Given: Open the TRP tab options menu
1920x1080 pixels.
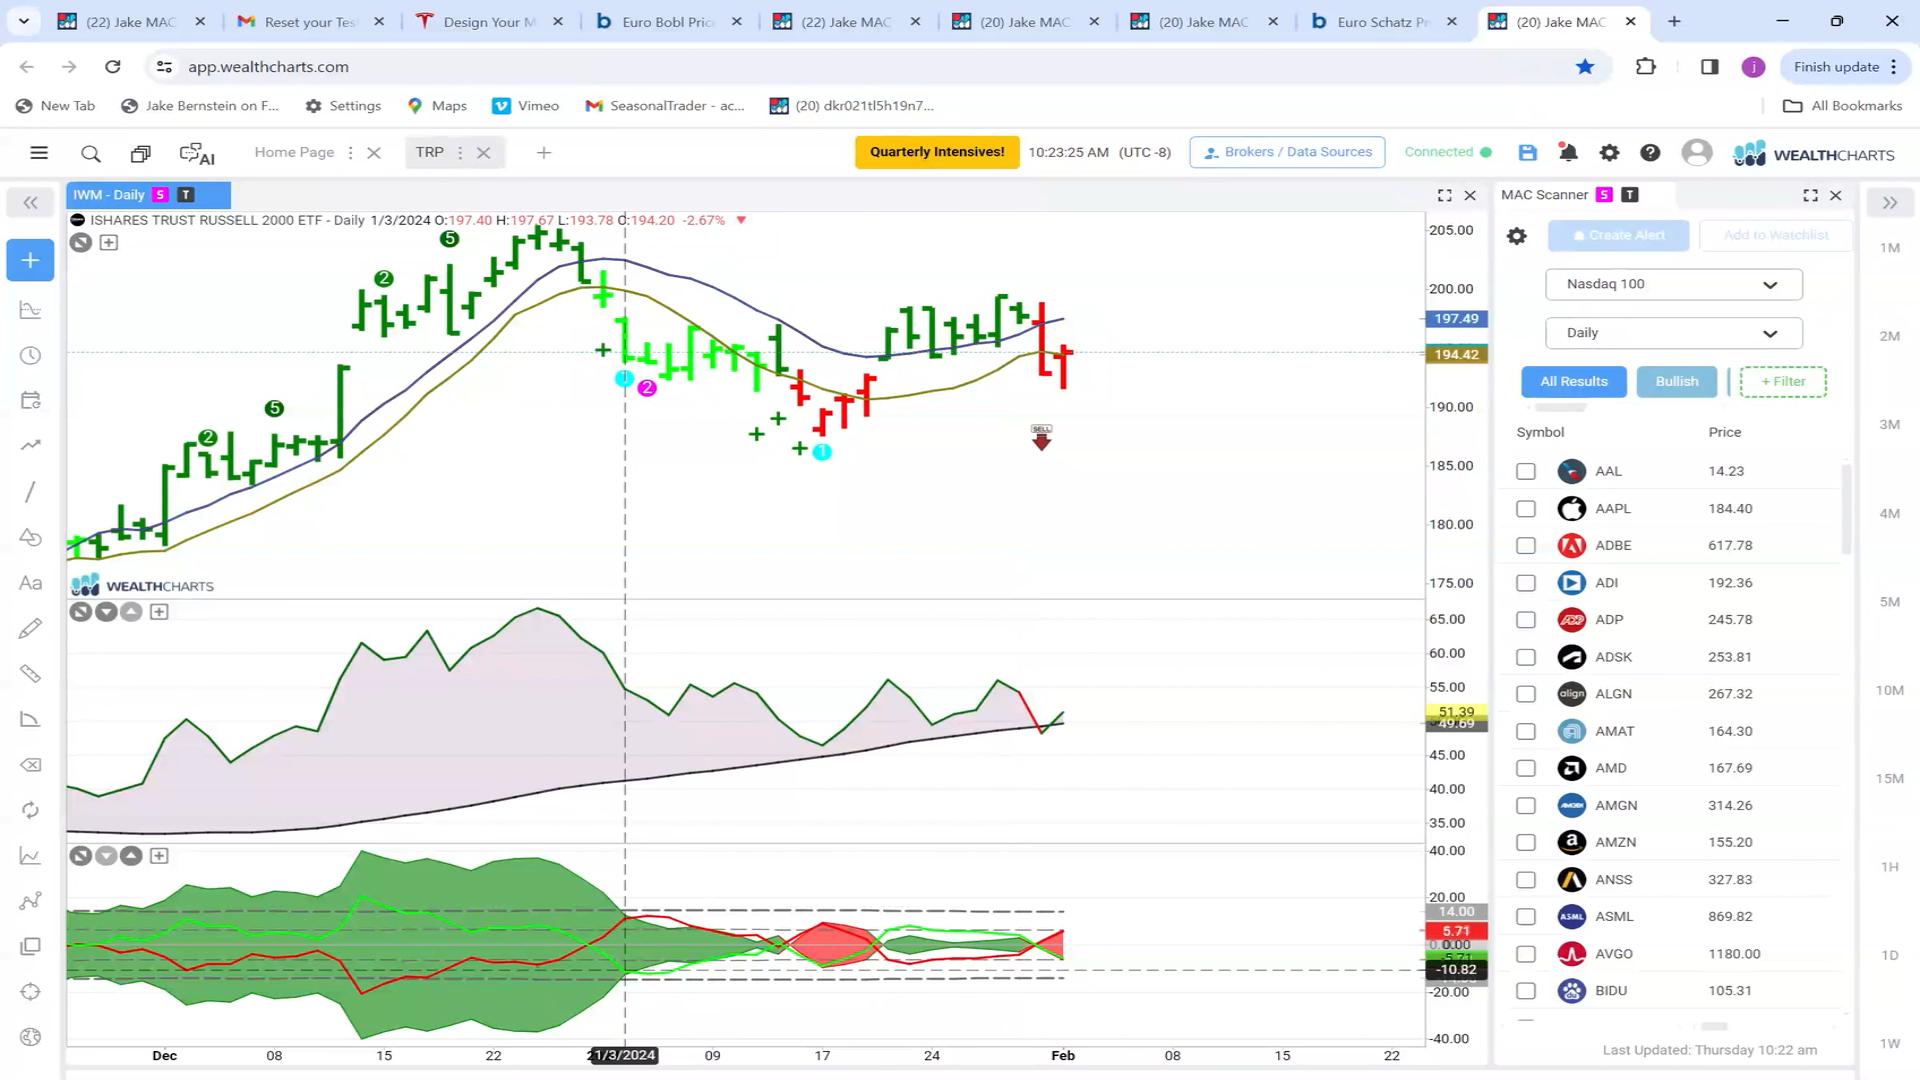Looking at the screenshot, I should click(460, 153).
